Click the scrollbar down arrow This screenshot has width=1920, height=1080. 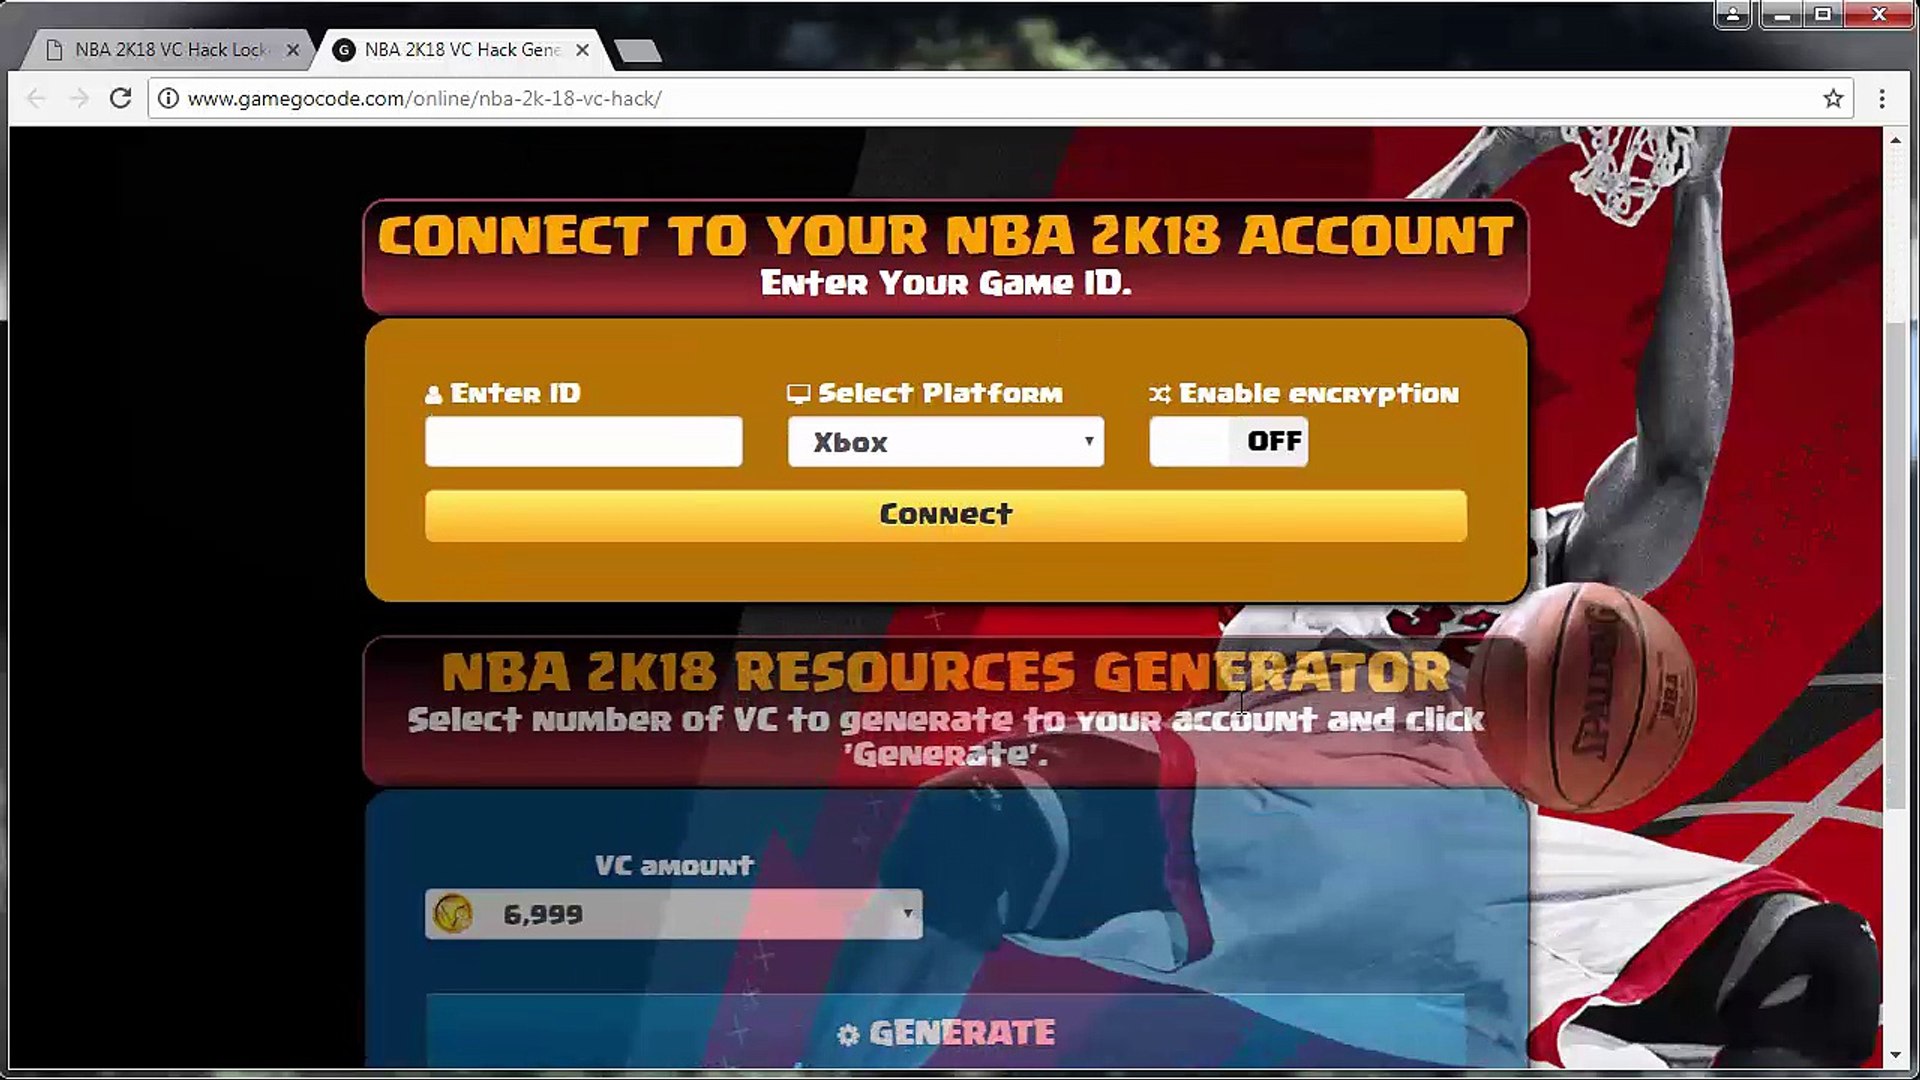[1895, 1055]
